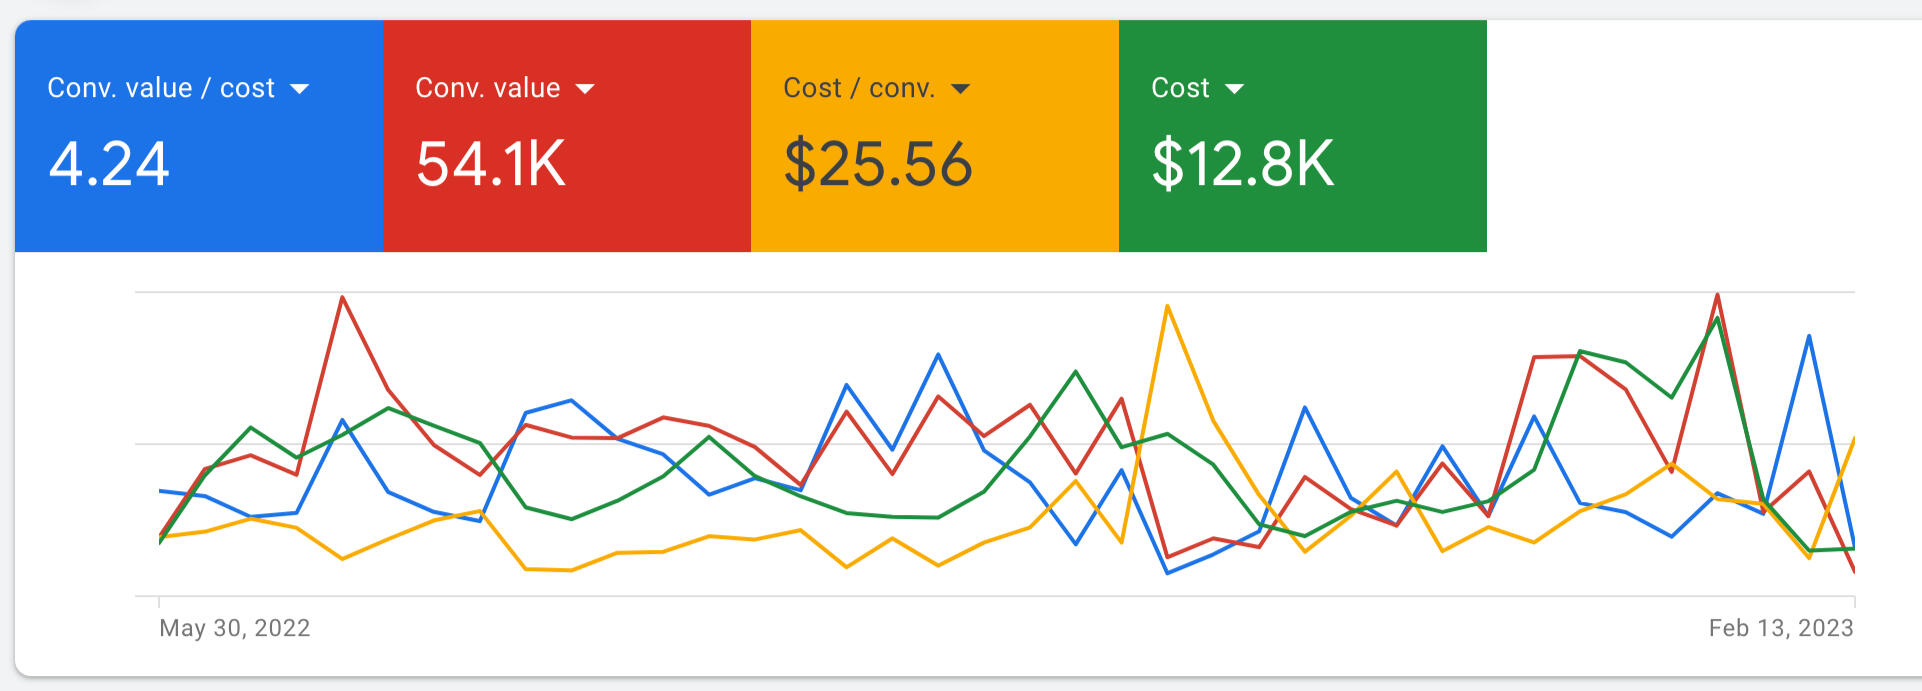Click the 54.1K metric value

(x=490, y=165)
